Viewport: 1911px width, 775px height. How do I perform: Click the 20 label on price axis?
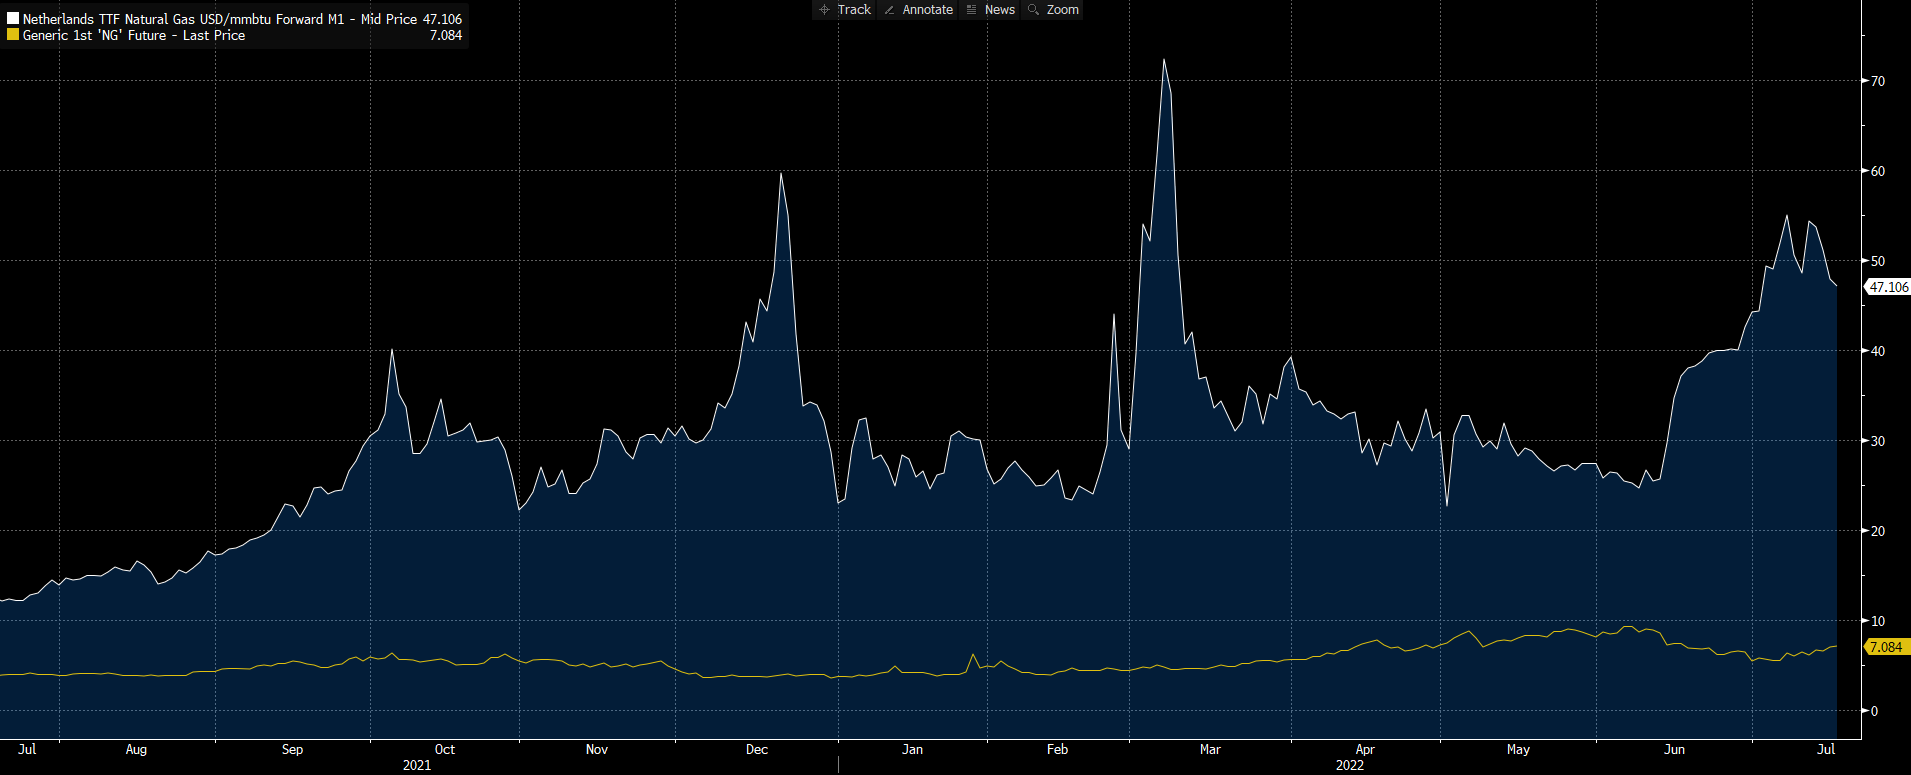pos(1878,531)
